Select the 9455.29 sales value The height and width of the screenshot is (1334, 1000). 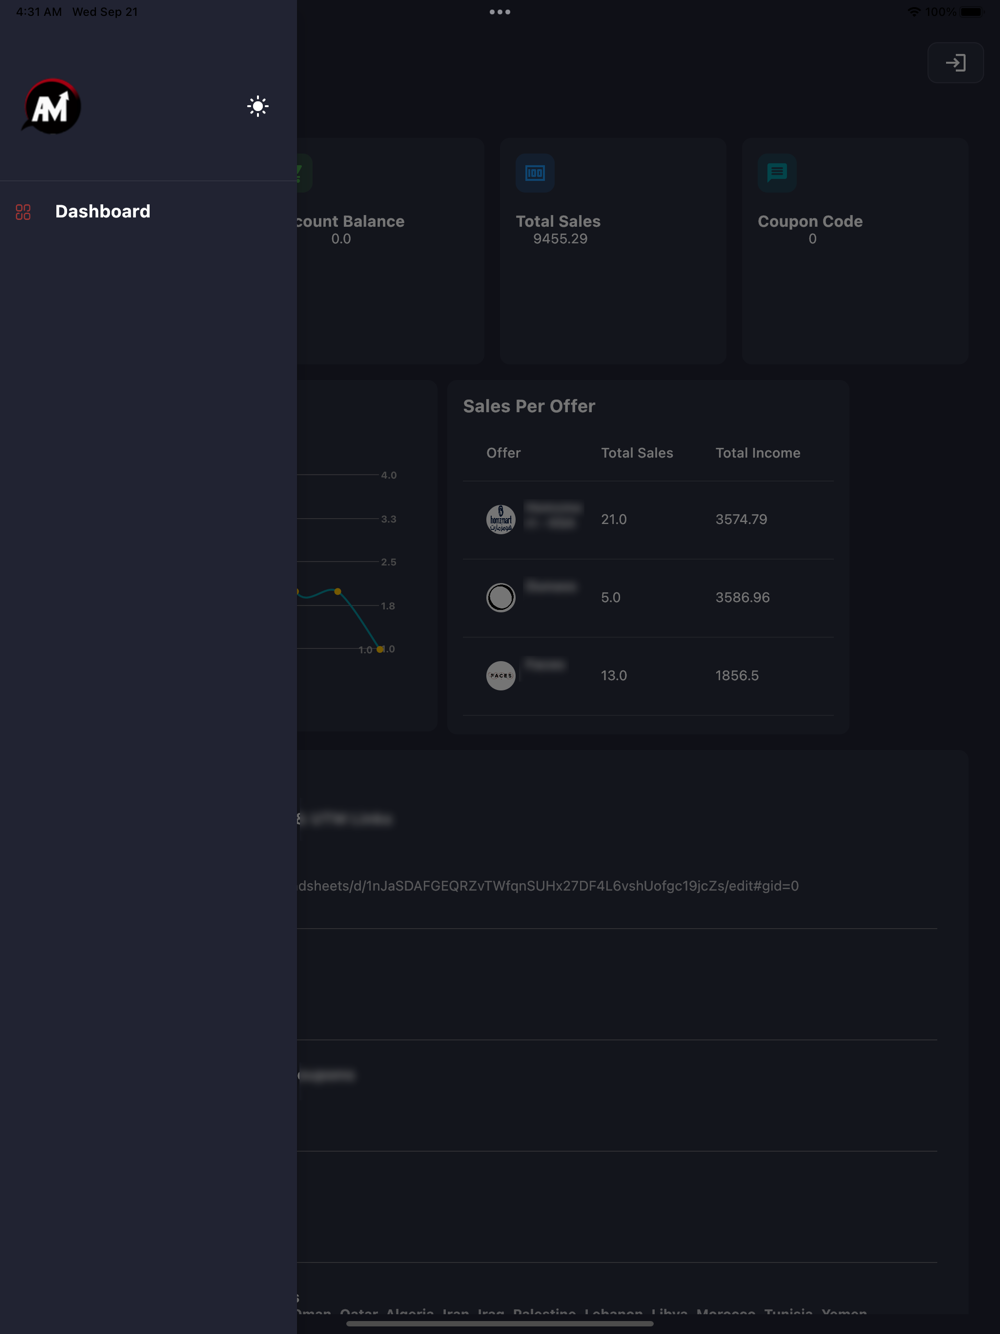pyautogui.click(x=560, y=239)
